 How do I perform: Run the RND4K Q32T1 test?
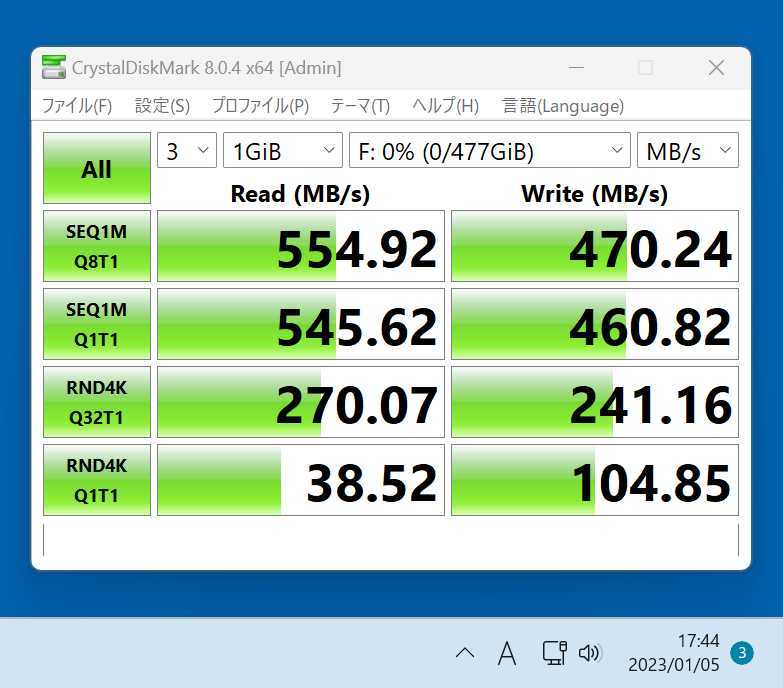click(97, 402)
